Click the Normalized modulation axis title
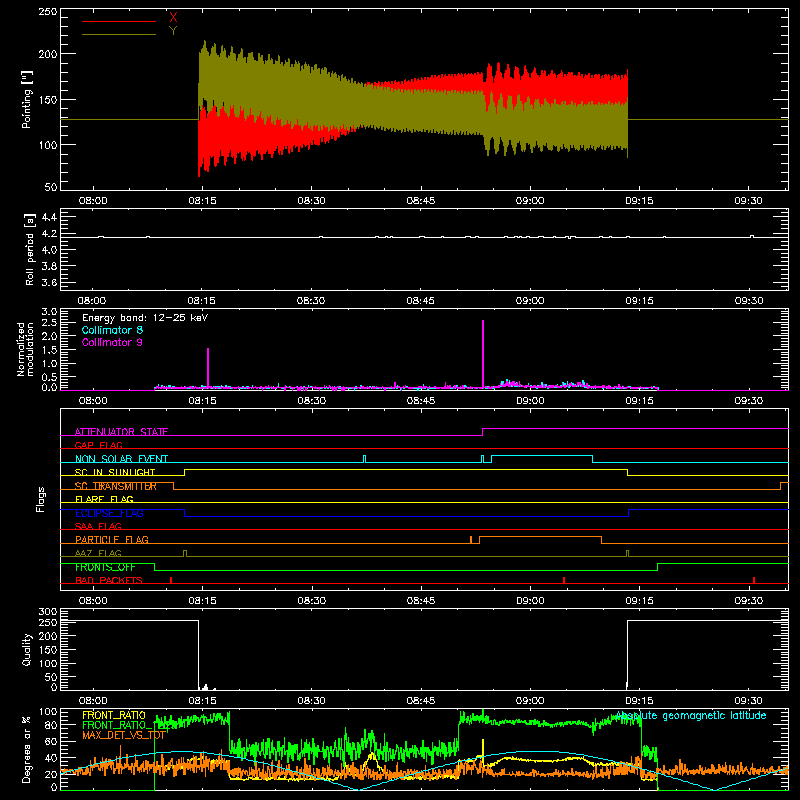 point(26,349)
